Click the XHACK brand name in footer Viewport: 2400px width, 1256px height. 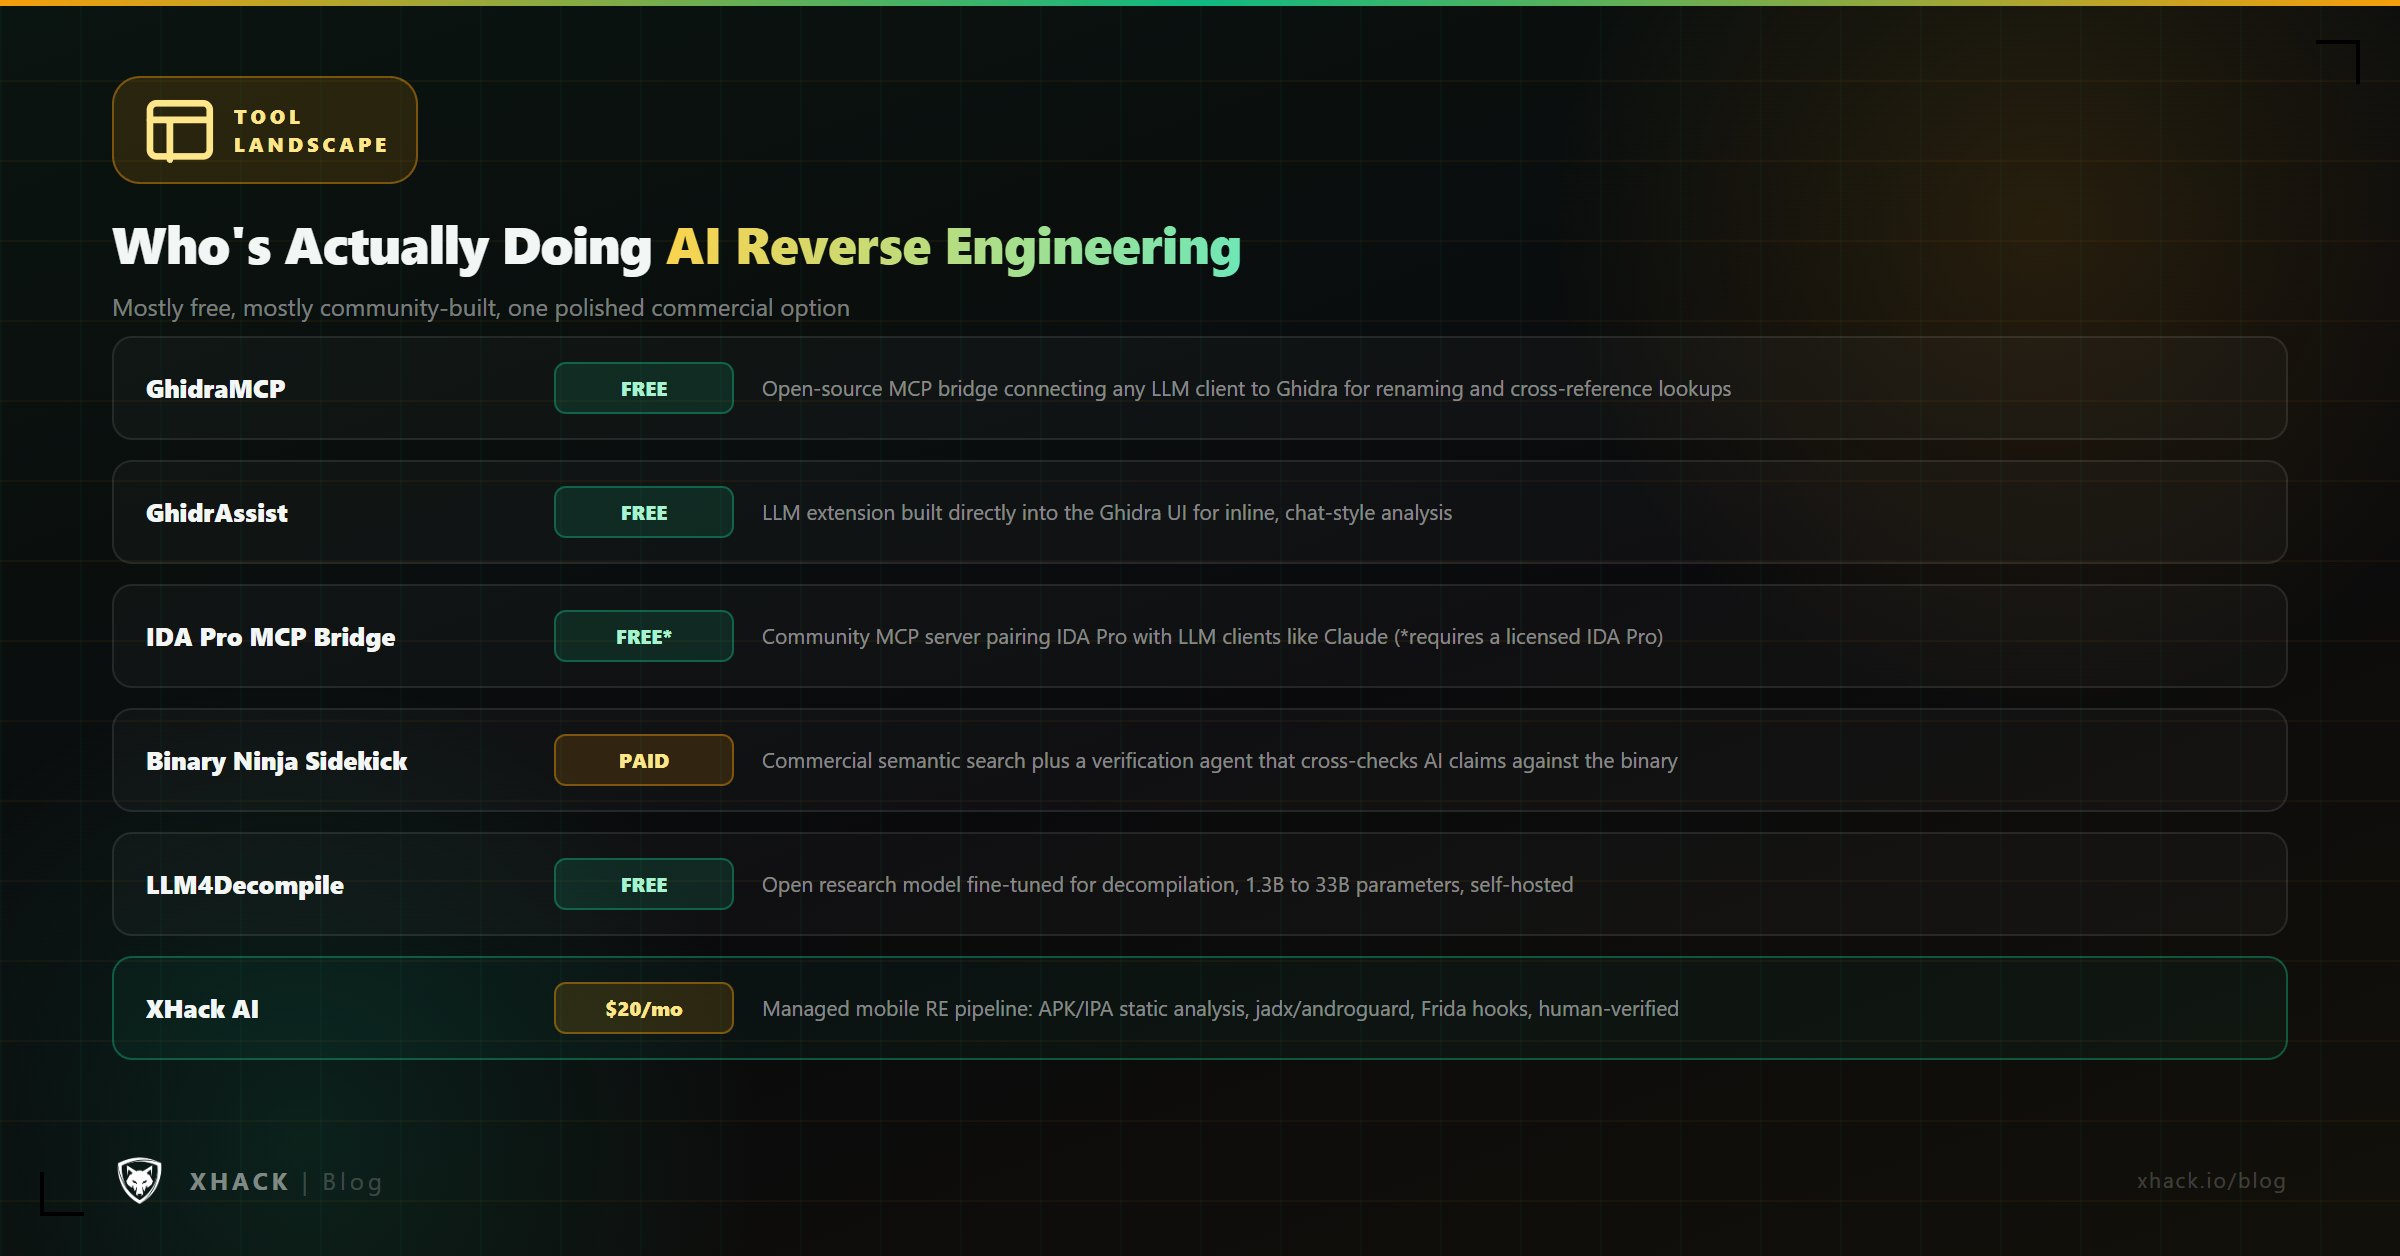(240, 1182)
